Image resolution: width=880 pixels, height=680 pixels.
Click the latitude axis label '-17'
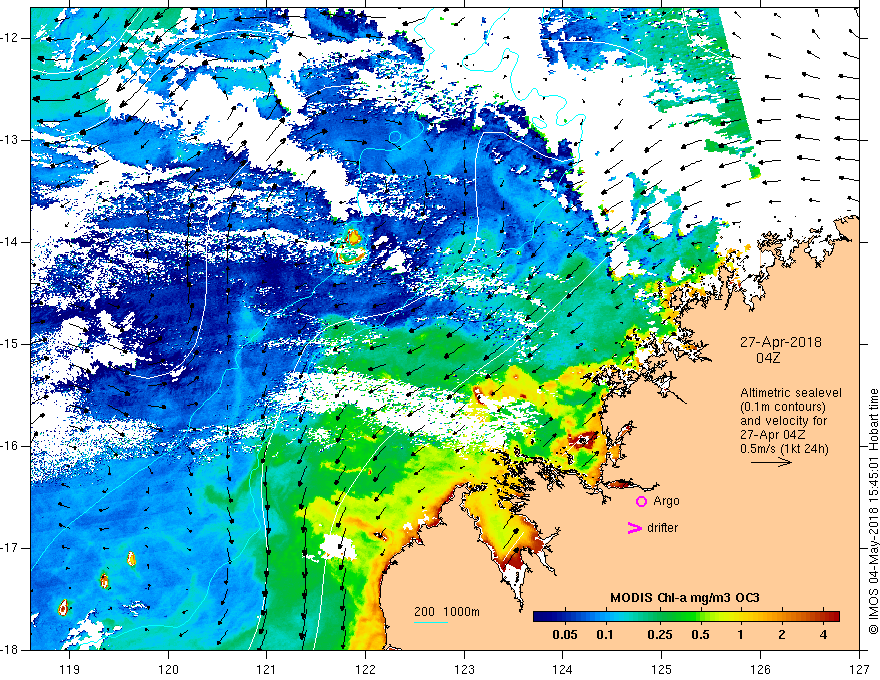[11, 548]
